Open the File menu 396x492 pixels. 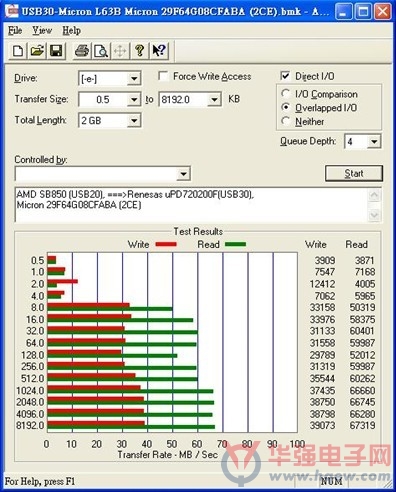(x=15, y=31)
